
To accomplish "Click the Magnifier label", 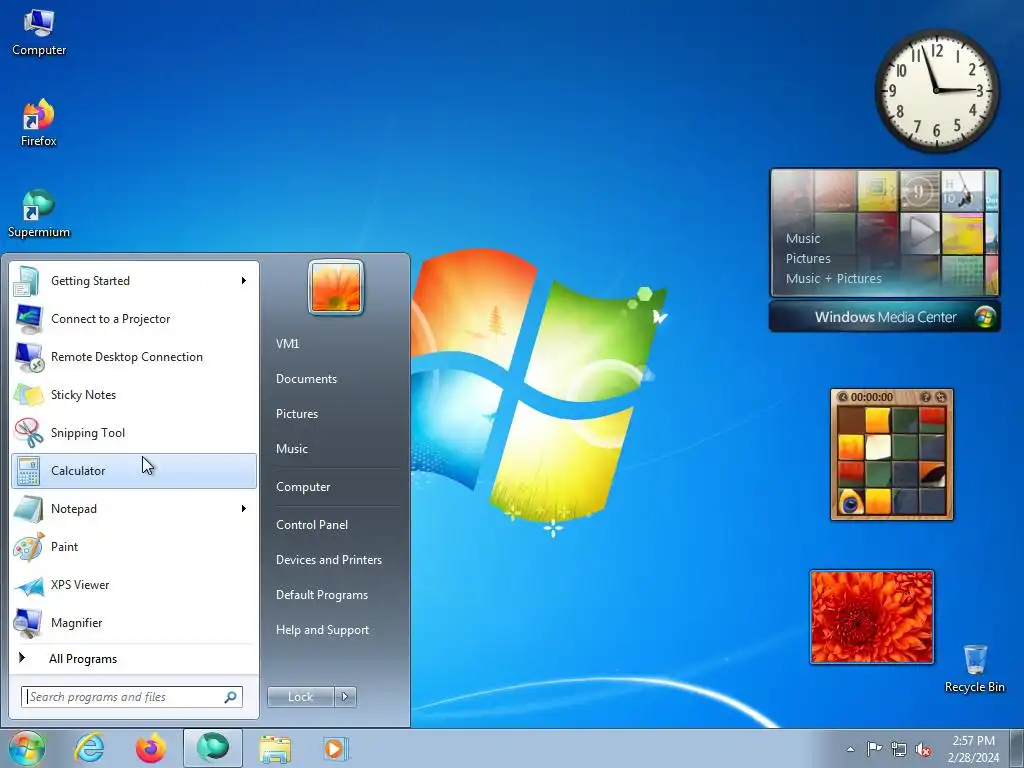I will [76, 623].
